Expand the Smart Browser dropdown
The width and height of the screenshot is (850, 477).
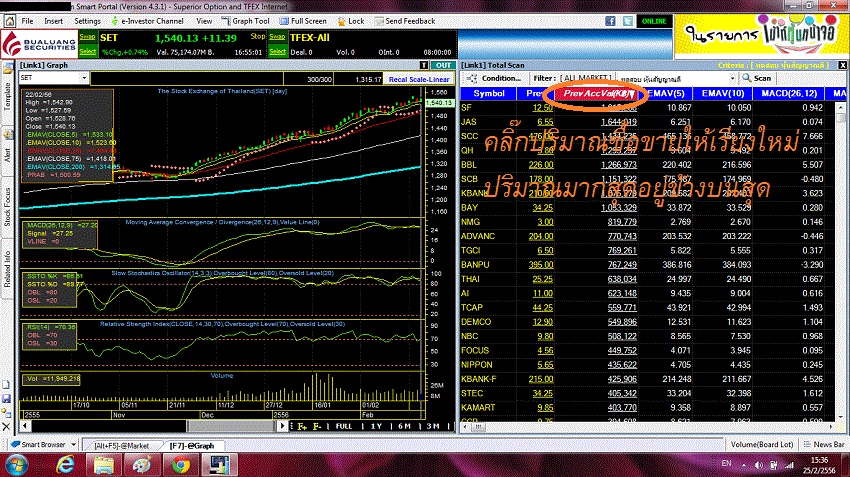pyautogui.click(x=74, y=444)
